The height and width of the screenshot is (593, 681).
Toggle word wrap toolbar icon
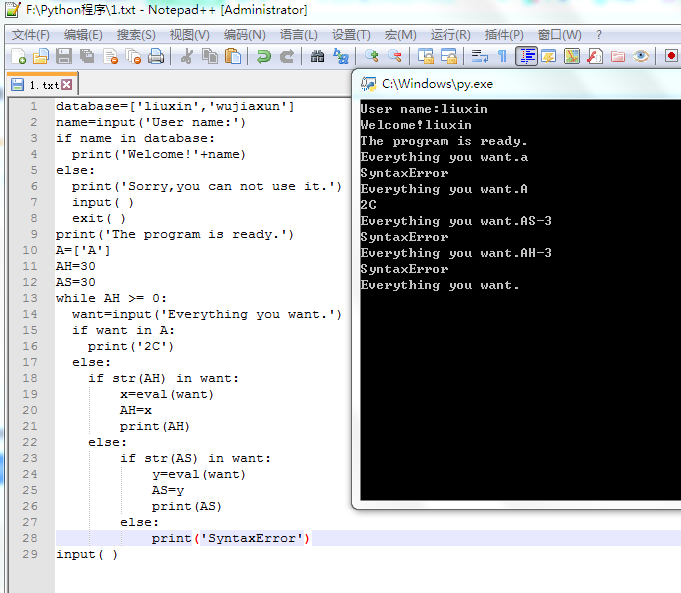[479, 56]
